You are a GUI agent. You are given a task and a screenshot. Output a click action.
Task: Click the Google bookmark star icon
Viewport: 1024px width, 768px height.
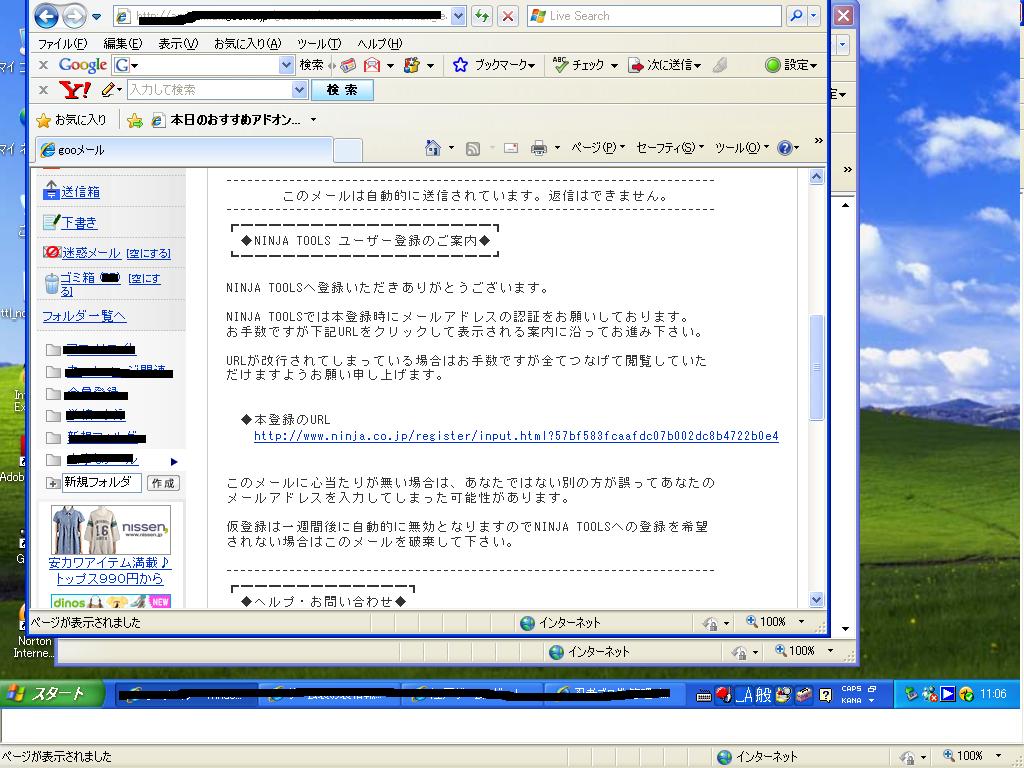(460, 65)
